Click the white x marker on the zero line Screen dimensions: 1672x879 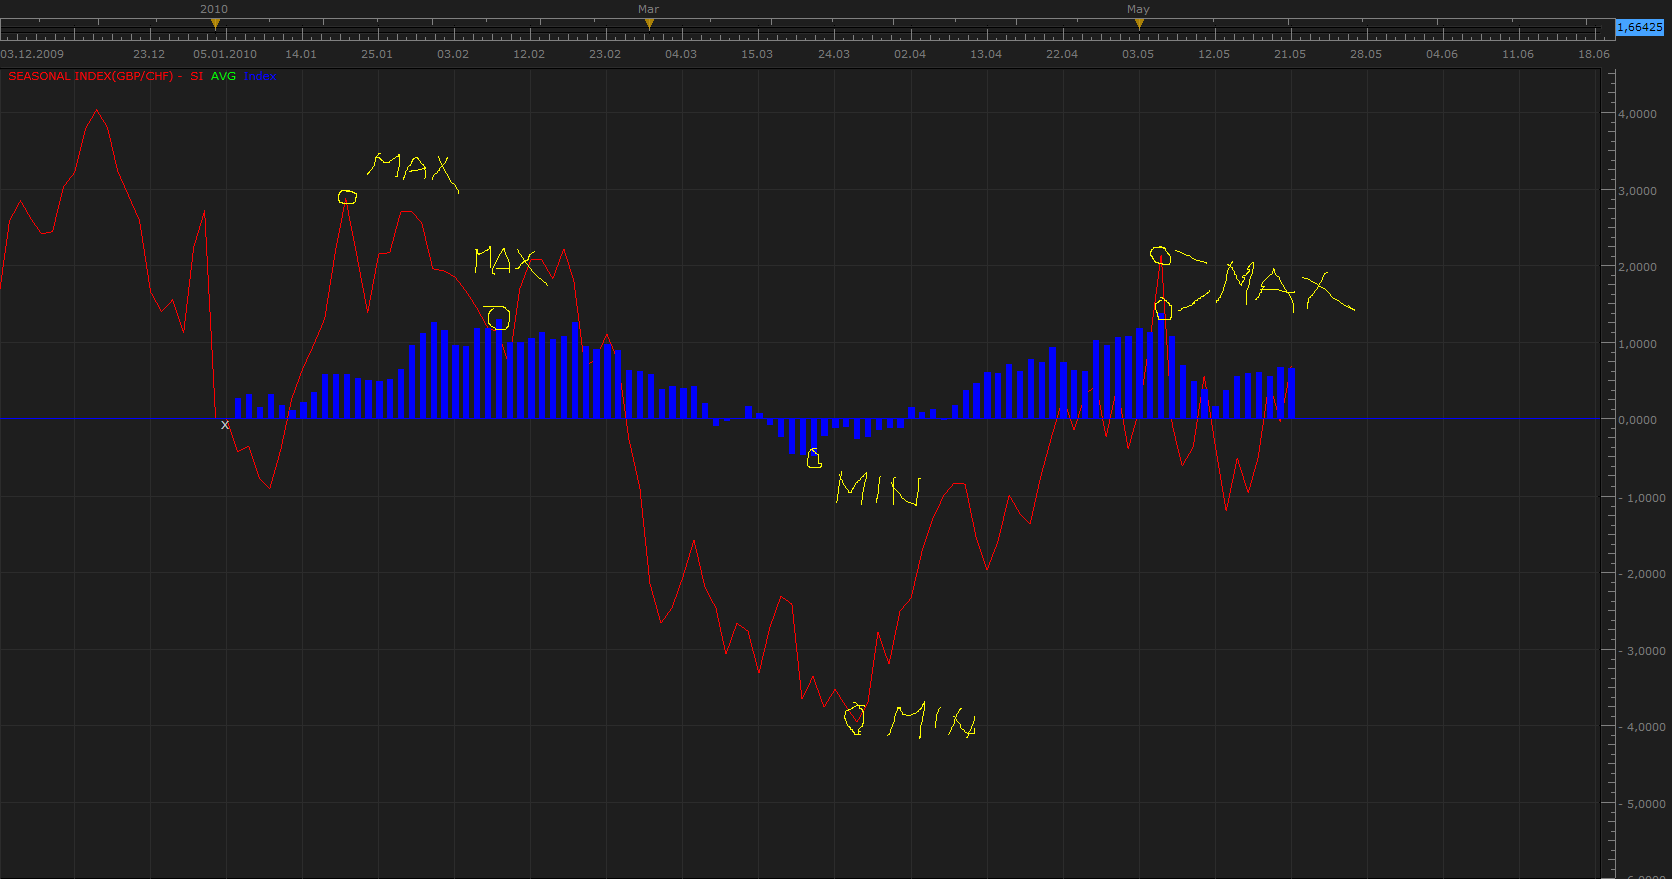coord(225,425)
